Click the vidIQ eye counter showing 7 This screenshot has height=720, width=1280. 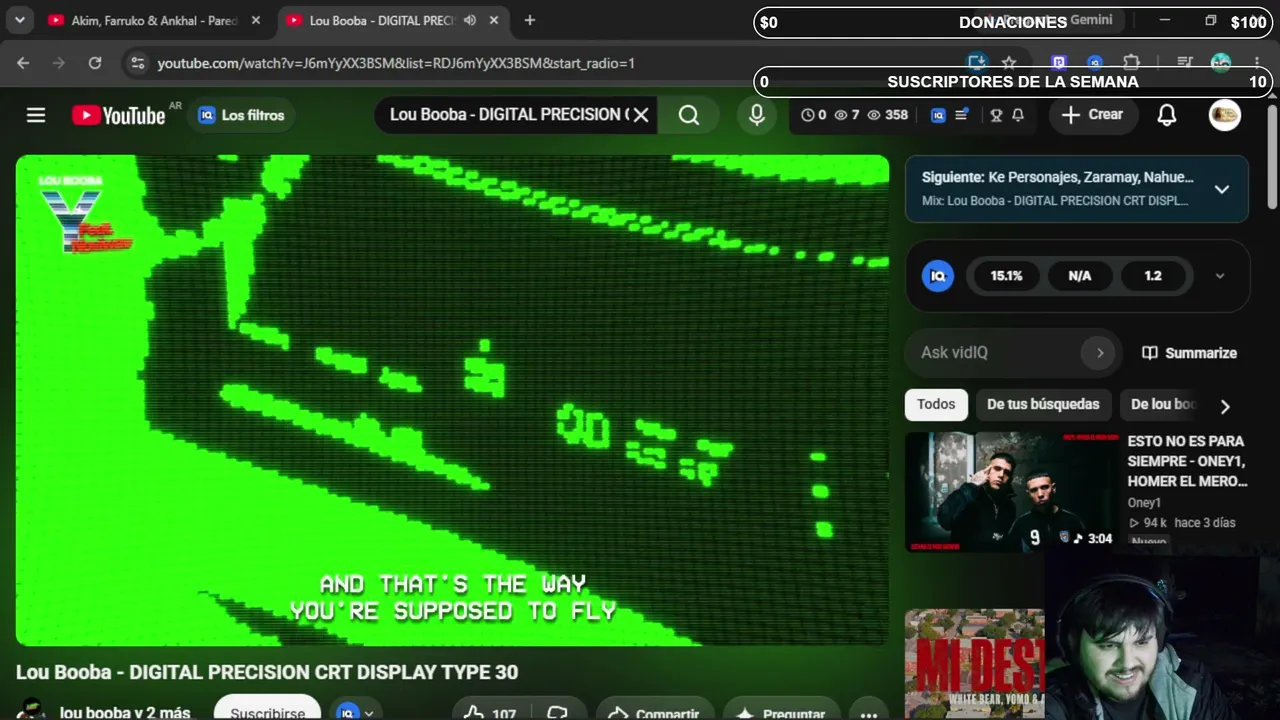click(847, 115)
